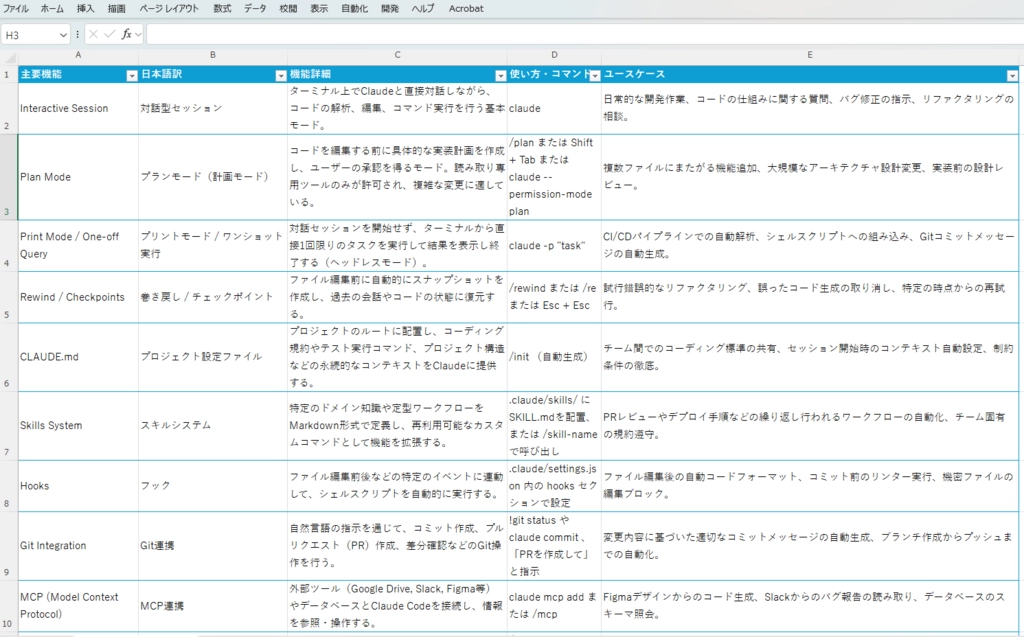1024x637 pixels.
Task: Click the insert function fx icon
Action: 127,34
